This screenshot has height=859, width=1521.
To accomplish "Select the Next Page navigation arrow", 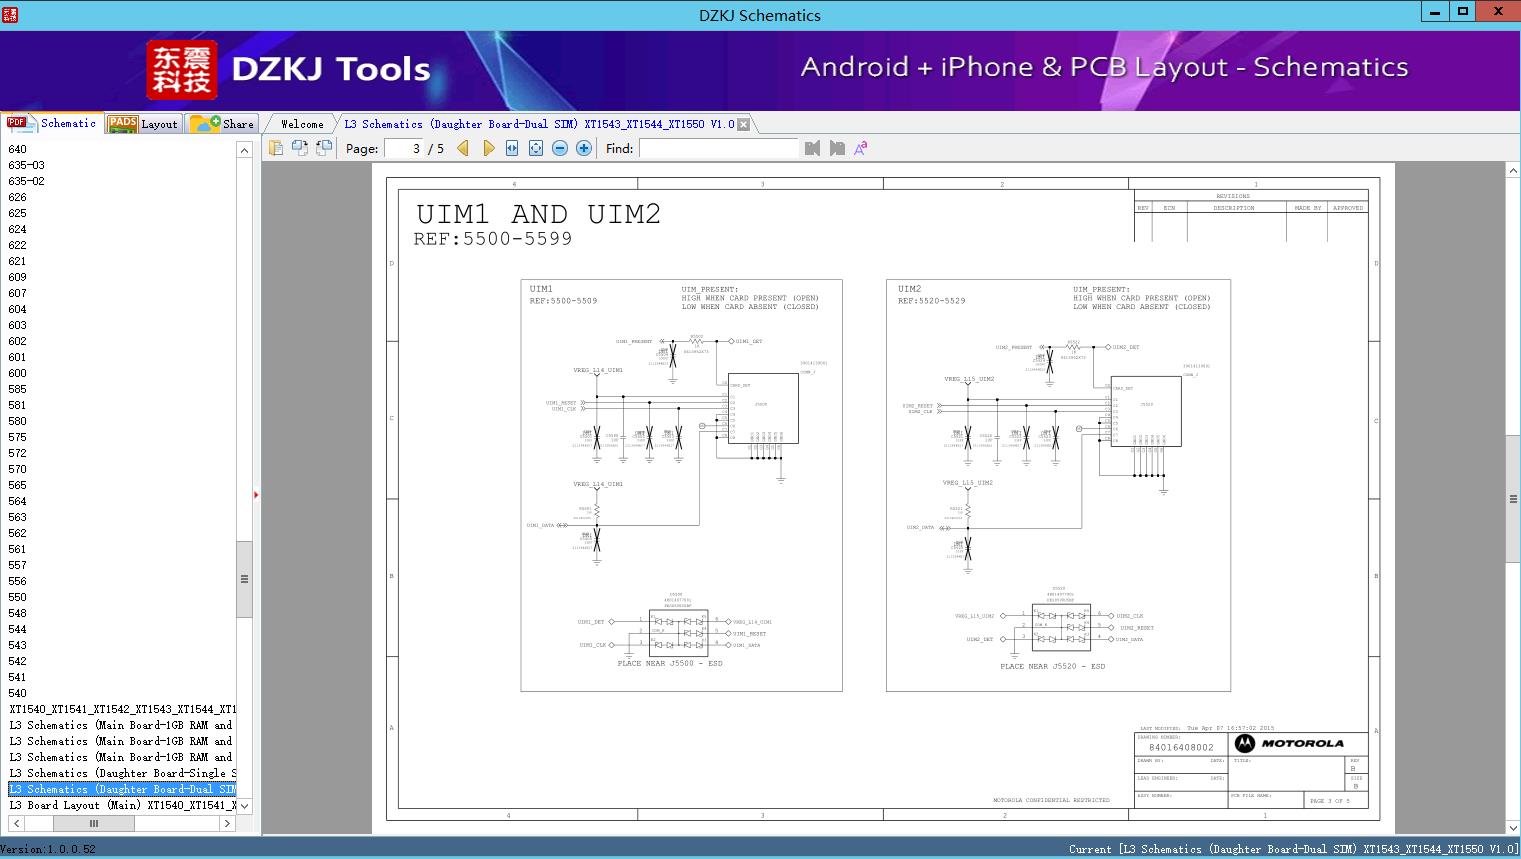I will 488,147.
